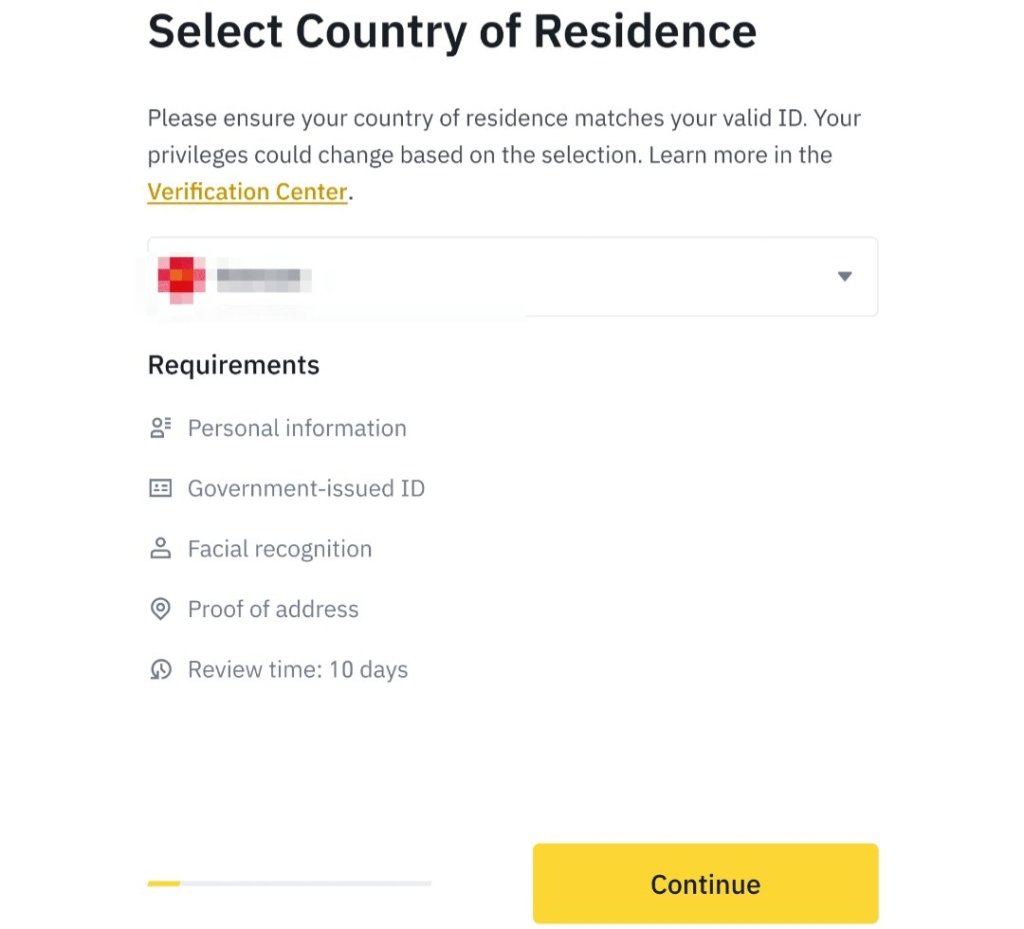Click the blurred country flag icon
Screen dimensions: 1024x929
pyautogui.click(x=181, y=276)
